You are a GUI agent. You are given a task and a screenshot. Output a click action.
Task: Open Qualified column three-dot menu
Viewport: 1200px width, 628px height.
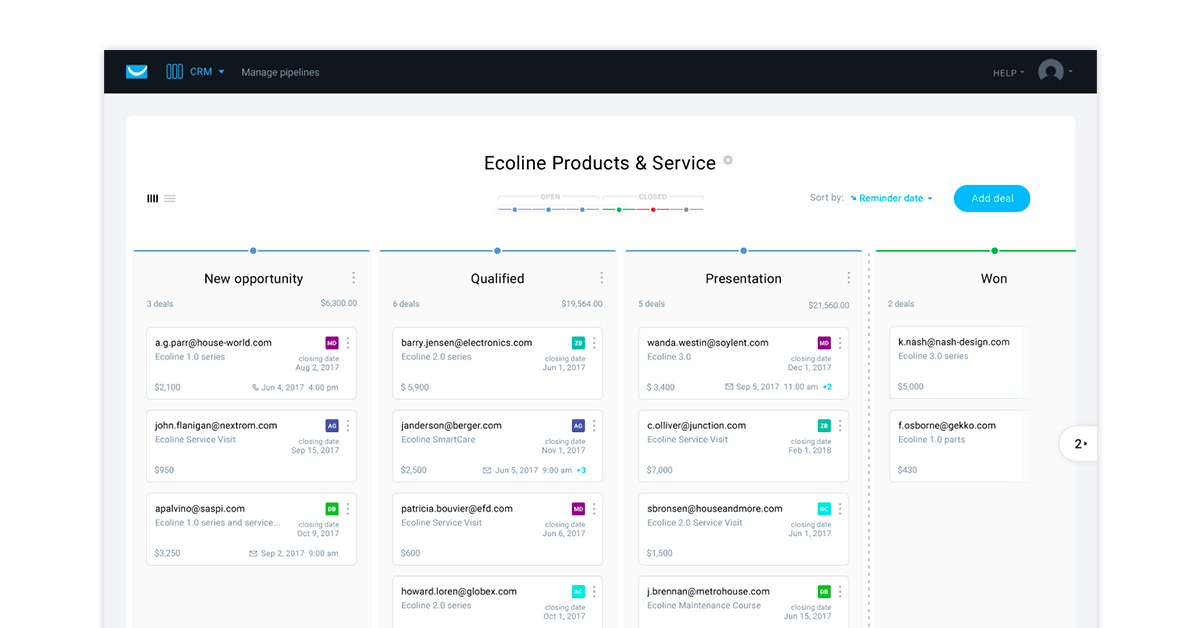click(601, 278)
